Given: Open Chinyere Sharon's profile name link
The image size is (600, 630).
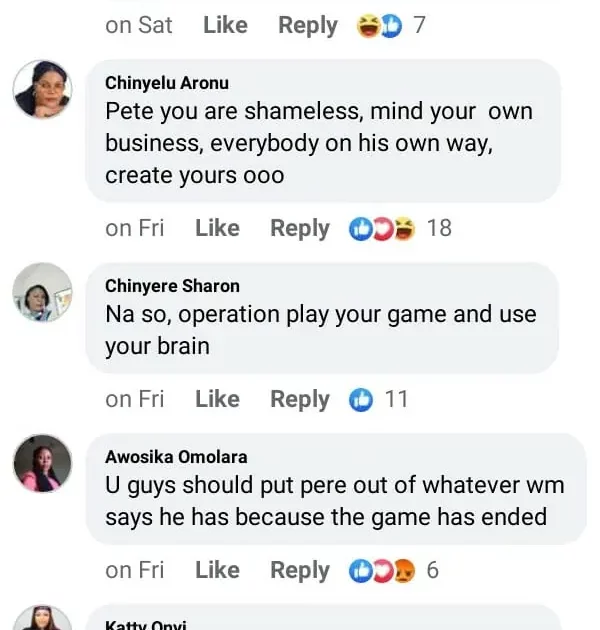Looking at the screenshot, I should (172, 286).
